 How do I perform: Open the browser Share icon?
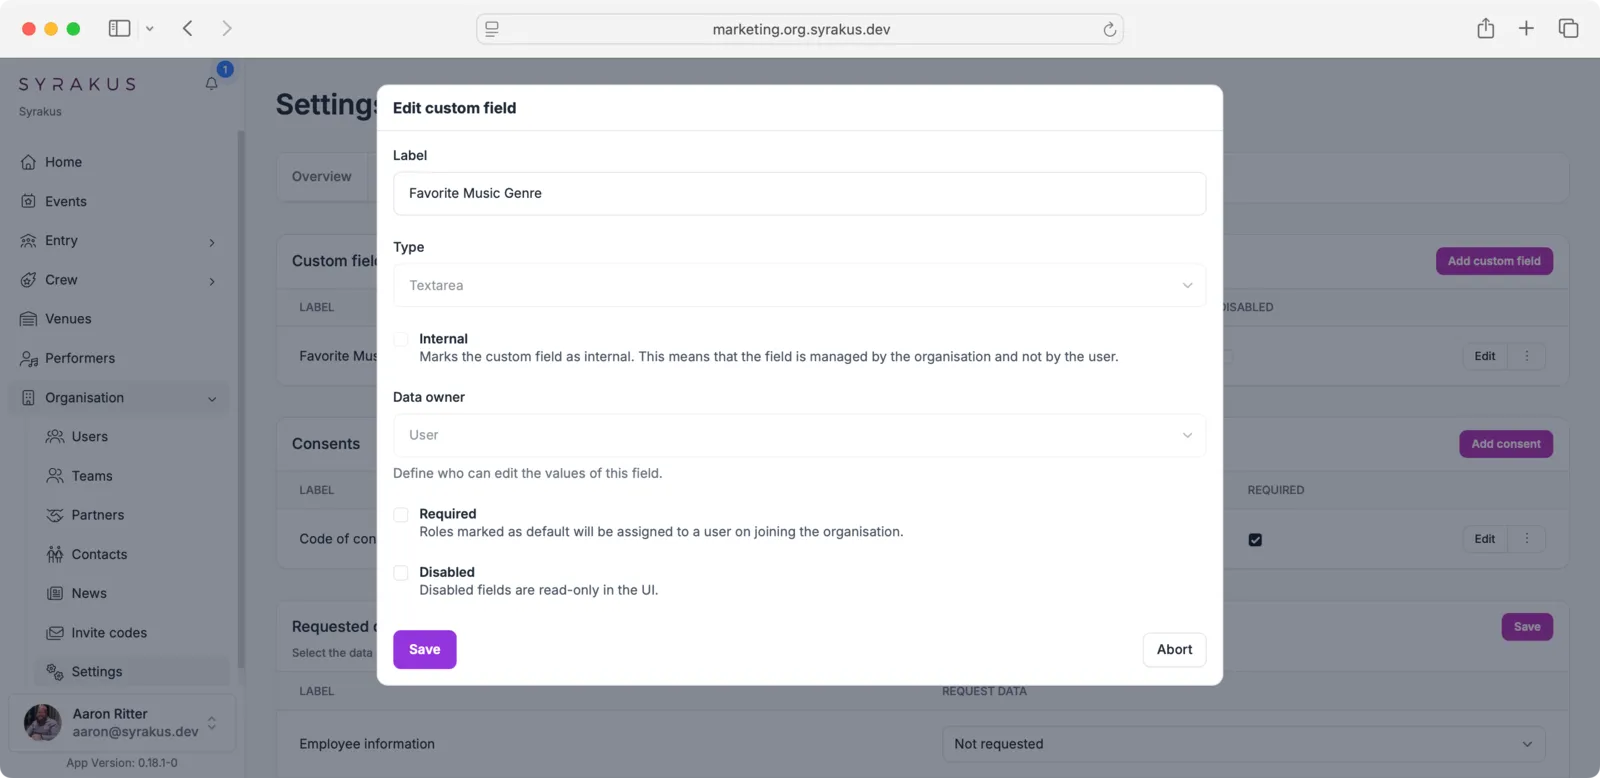point(1485,29)
